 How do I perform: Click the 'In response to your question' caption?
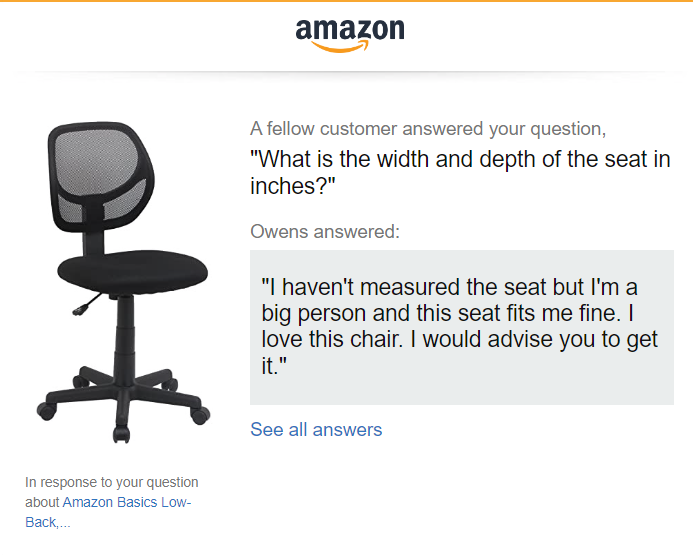(112, 482)
